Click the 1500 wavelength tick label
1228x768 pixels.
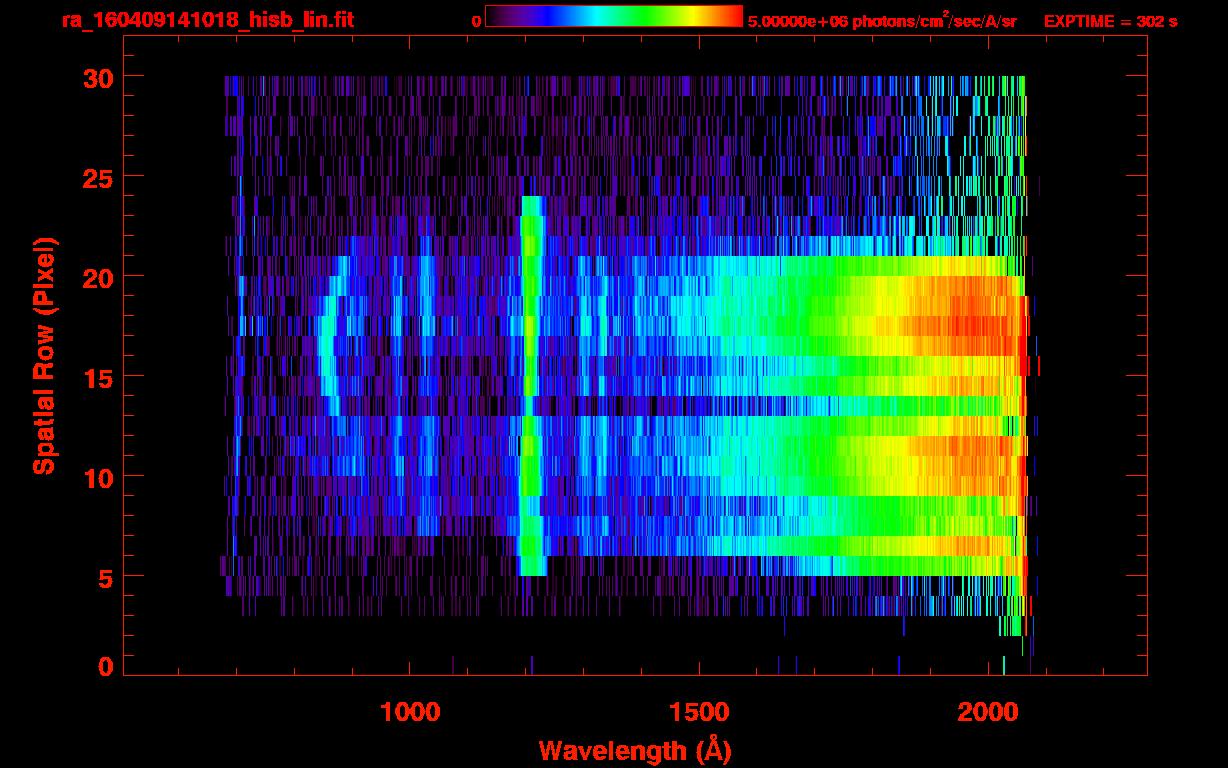[699, 712]
